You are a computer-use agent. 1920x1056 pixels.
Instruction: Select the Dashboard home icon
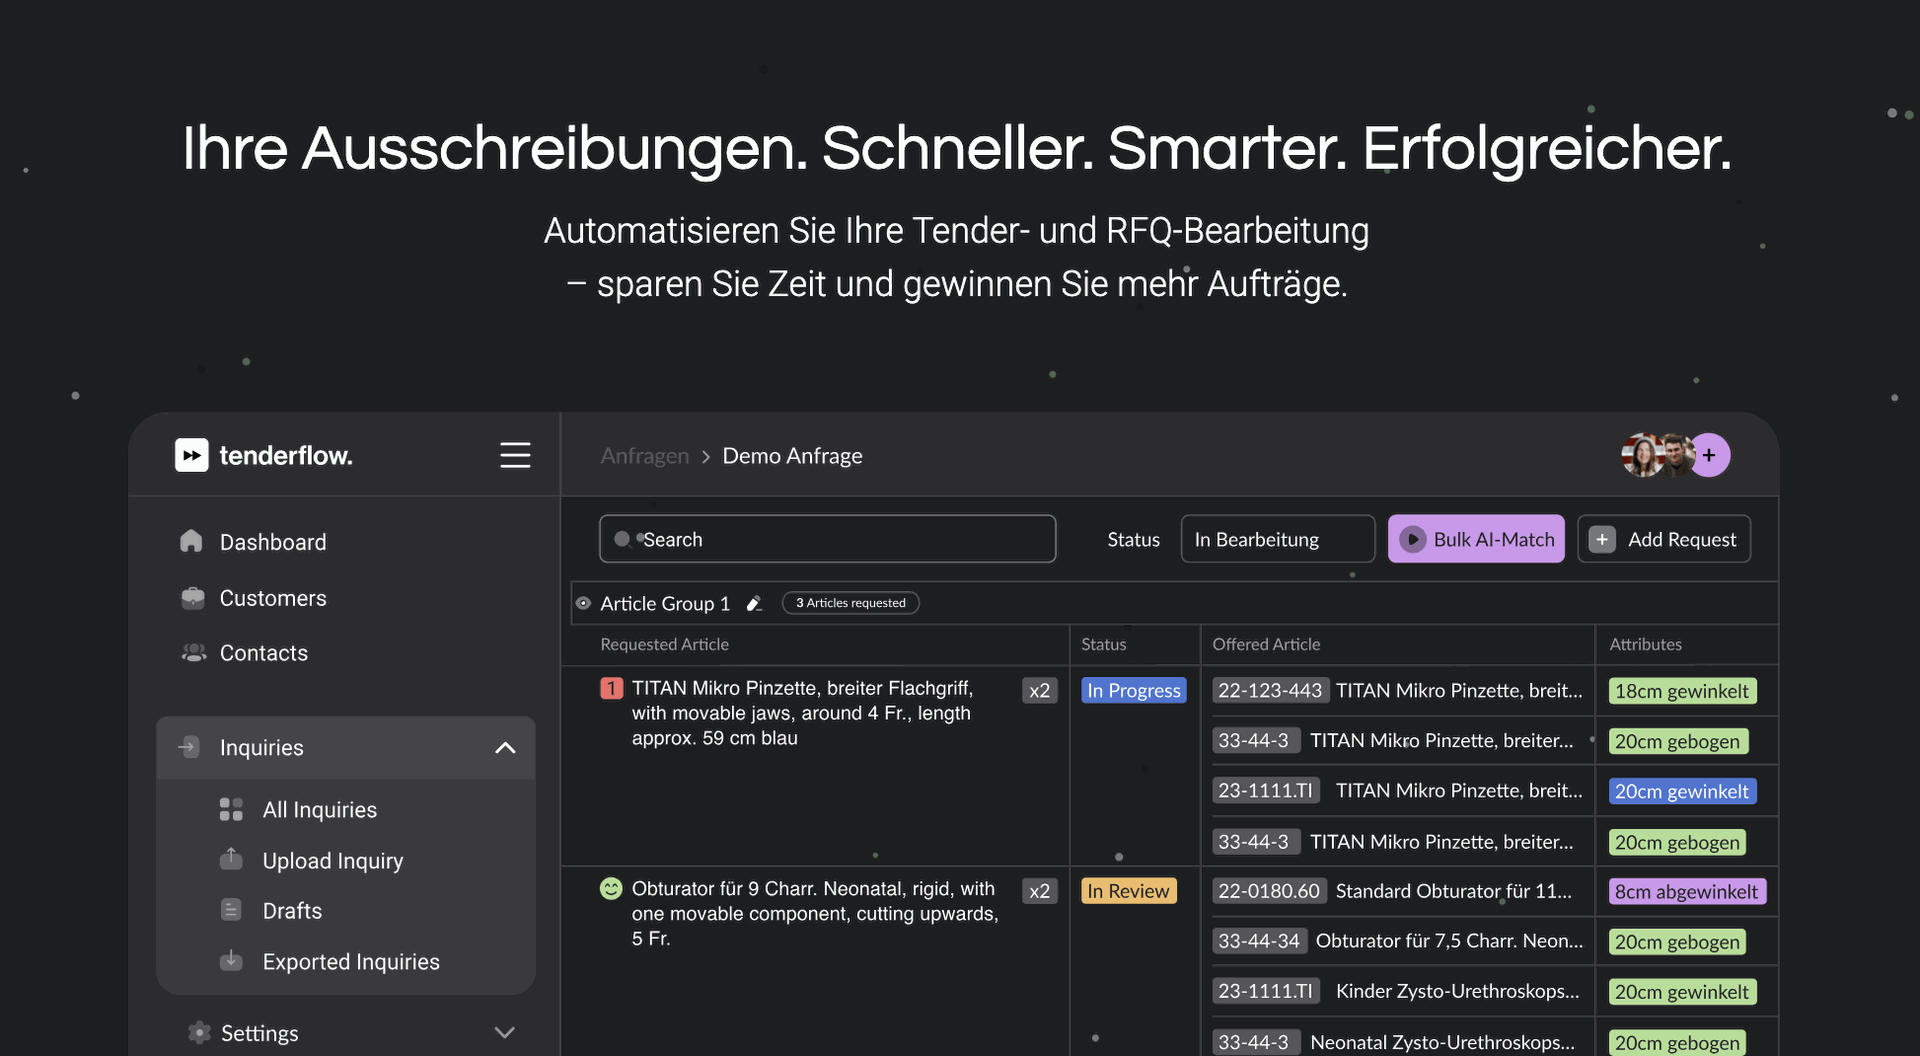[x=192, y=541]
